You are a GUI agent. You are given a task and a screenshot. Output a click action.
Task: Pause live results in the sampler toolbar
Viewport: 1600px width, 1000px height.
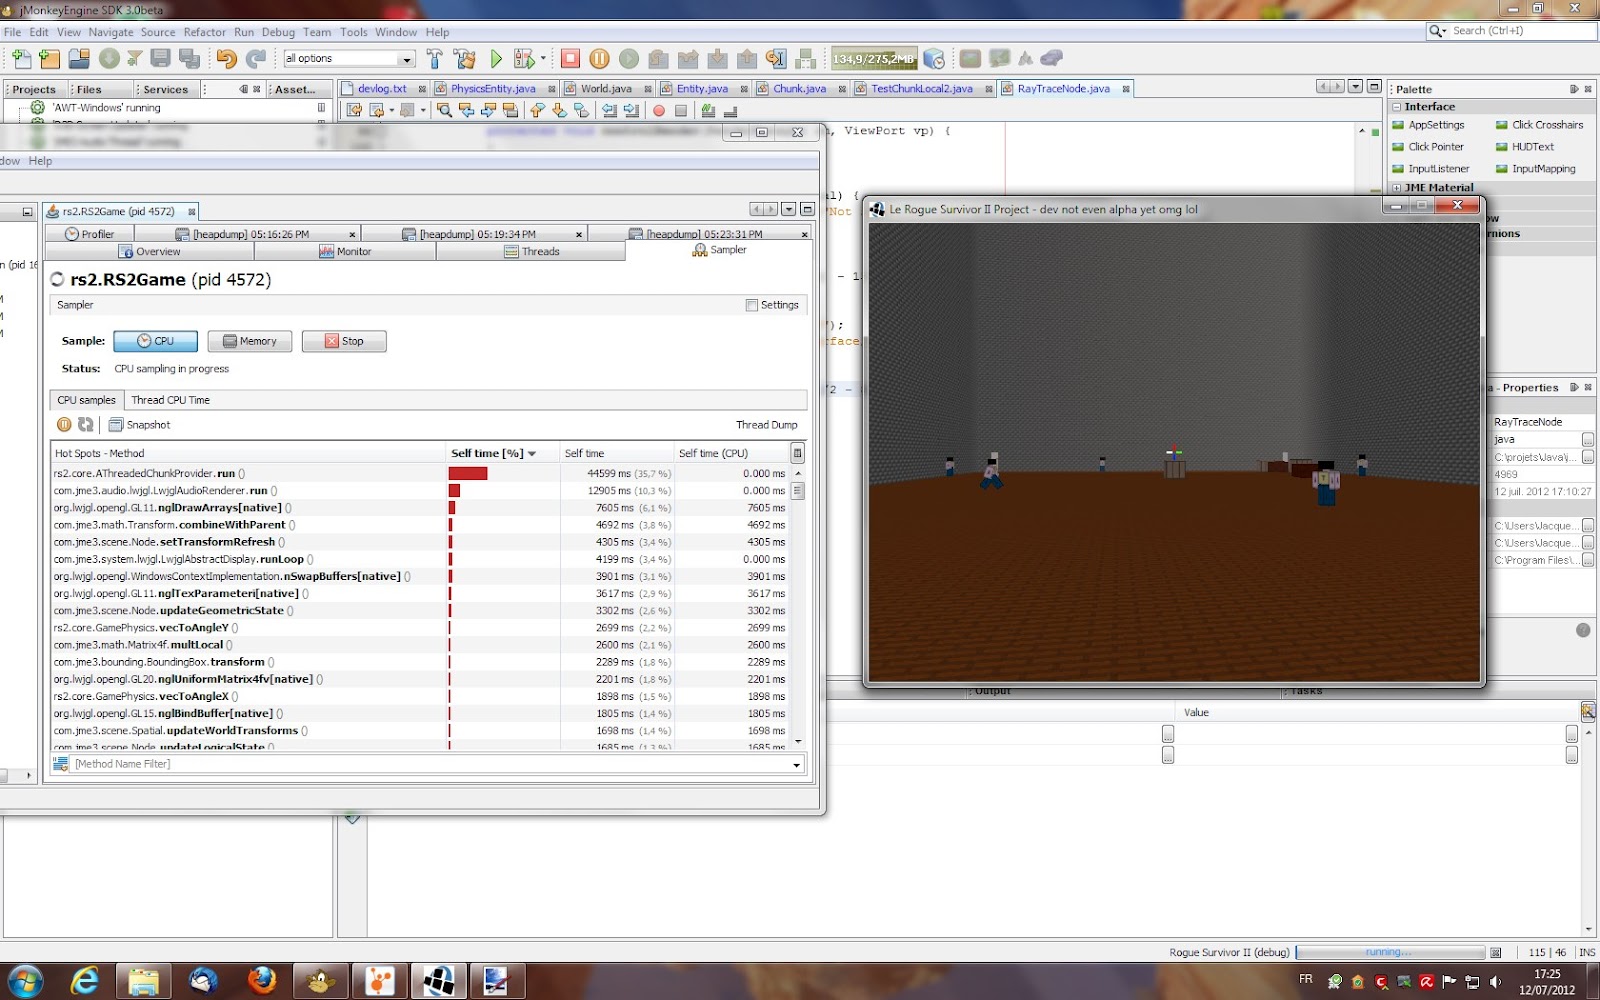pos(64,425)
